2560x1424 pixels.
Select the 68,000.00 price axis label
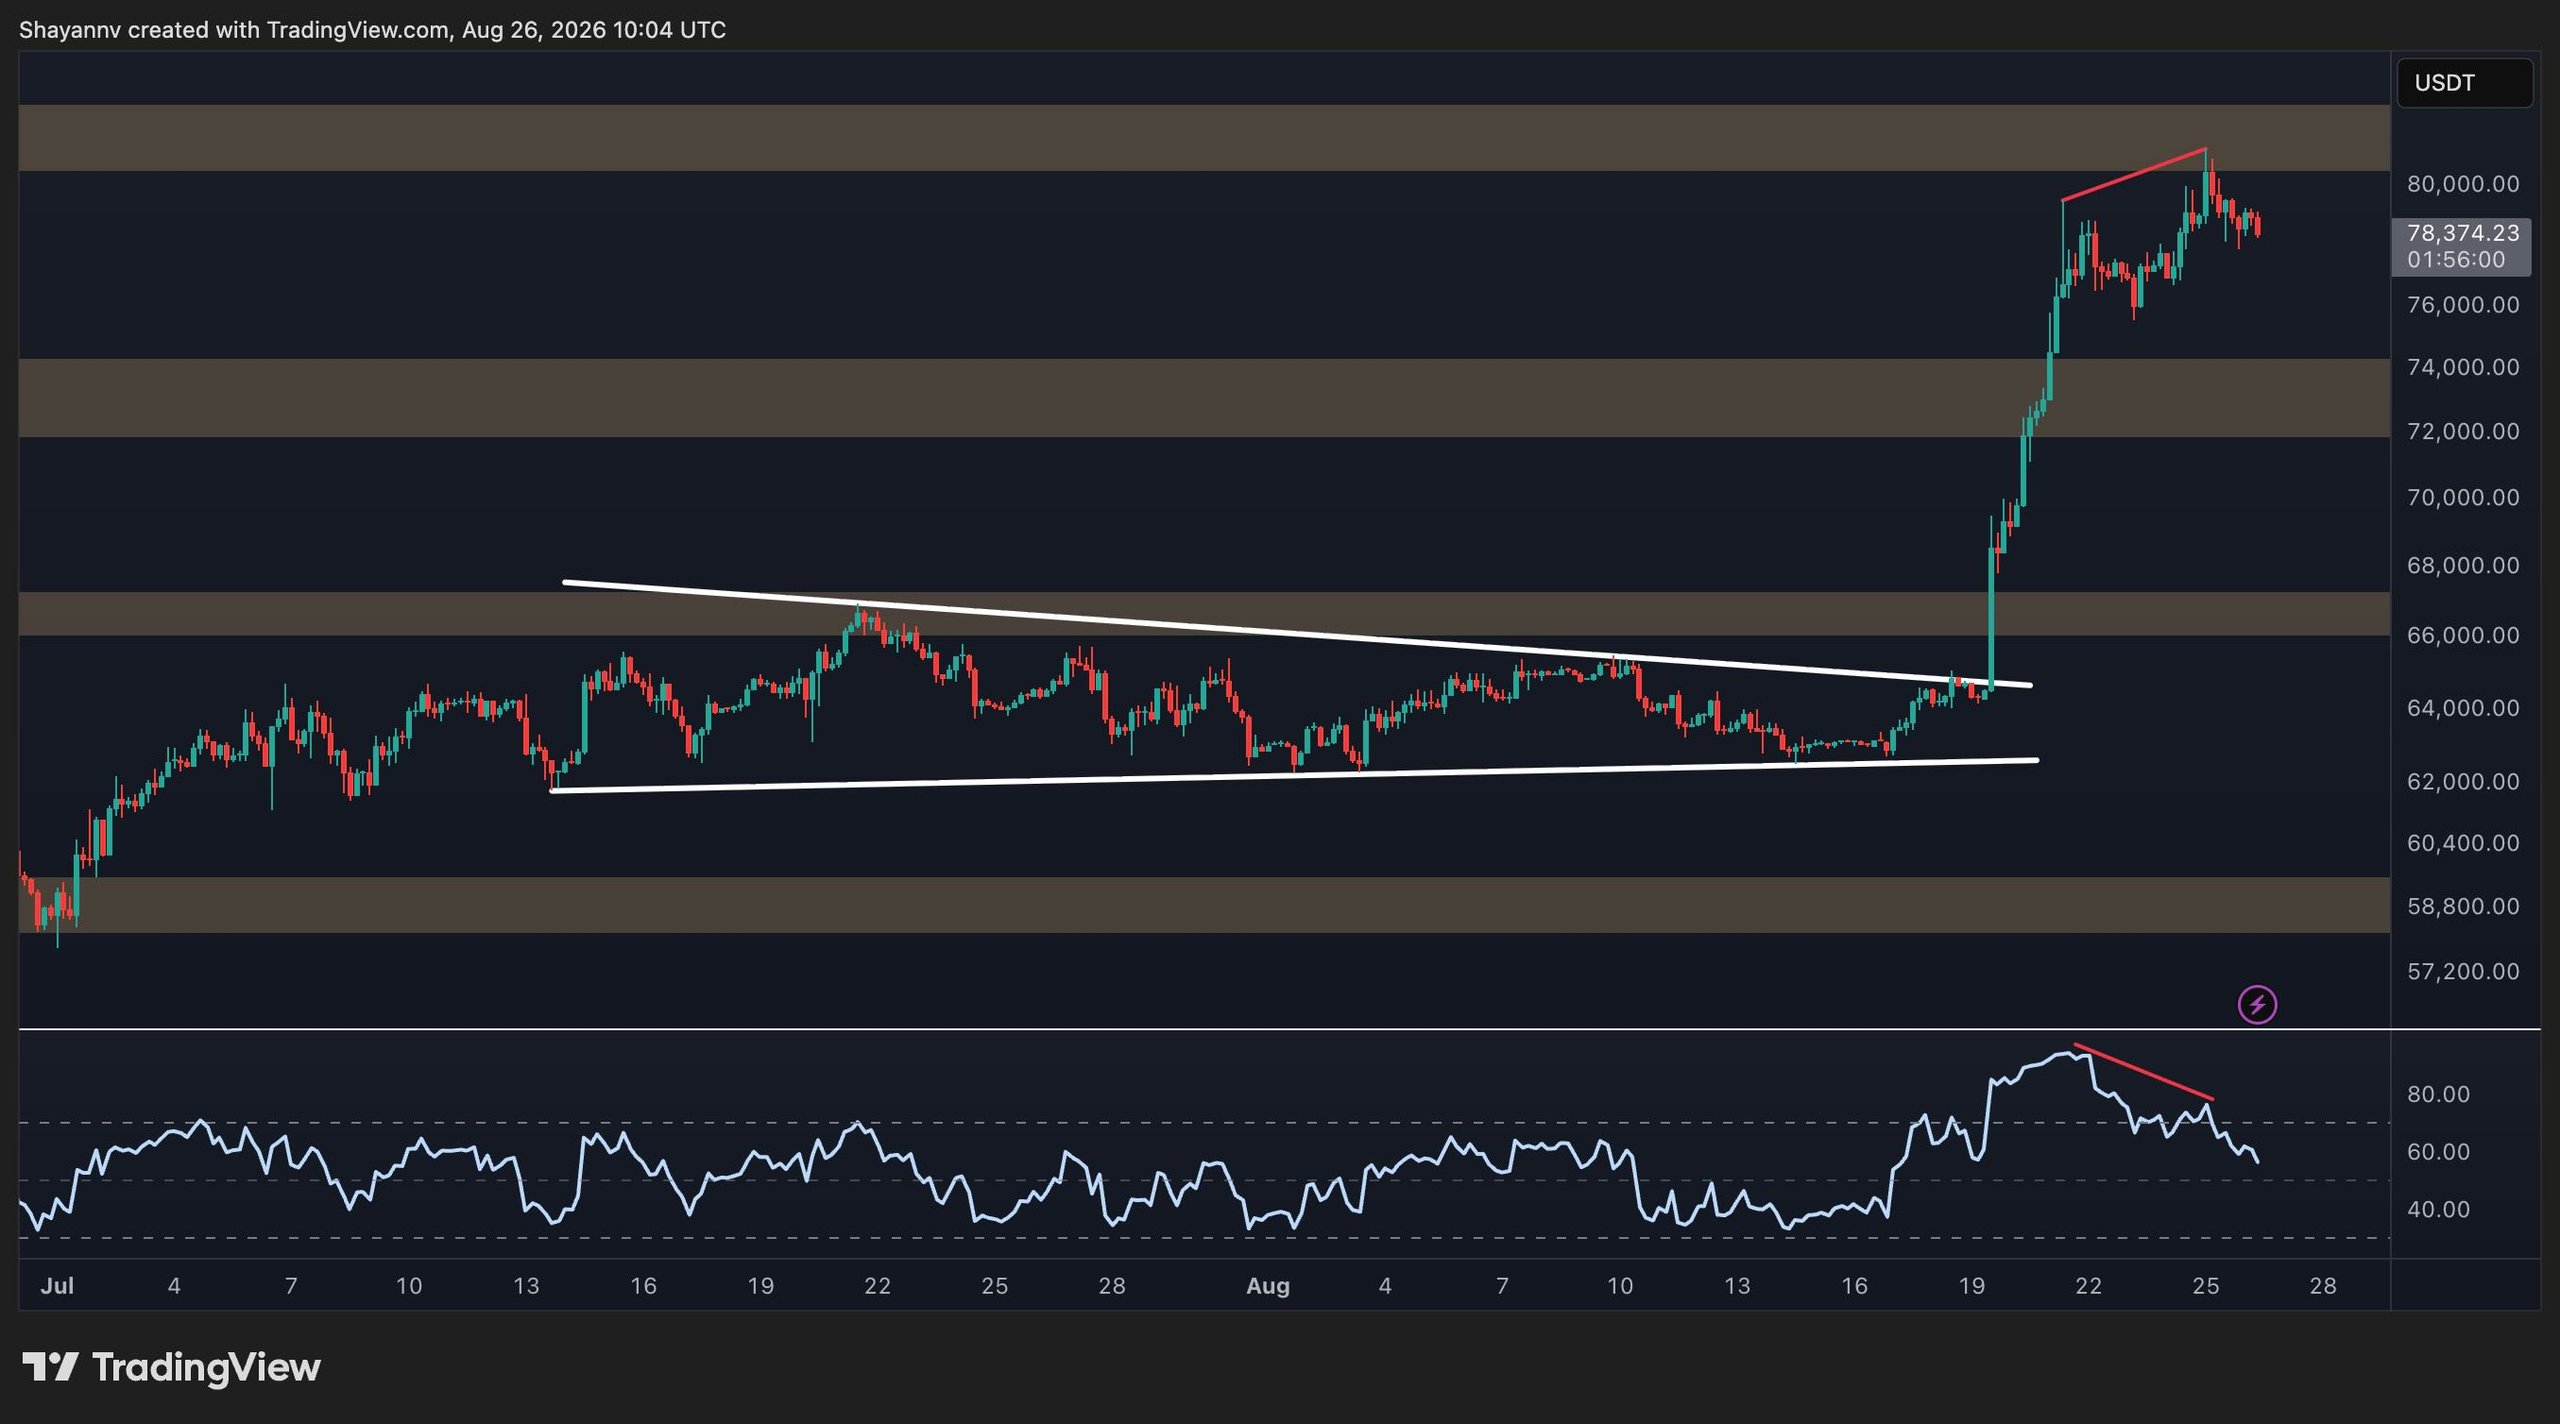pyautogui.click(x=2462, y=565)
